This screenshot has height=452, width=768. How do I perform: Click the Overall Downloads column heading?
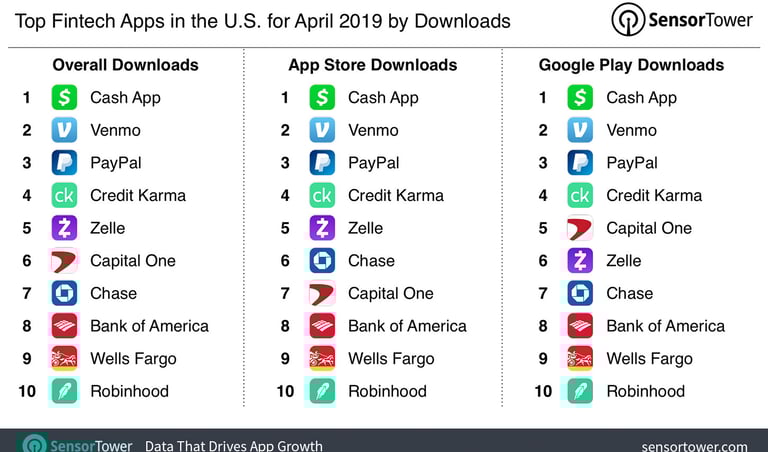pos(125,65)
